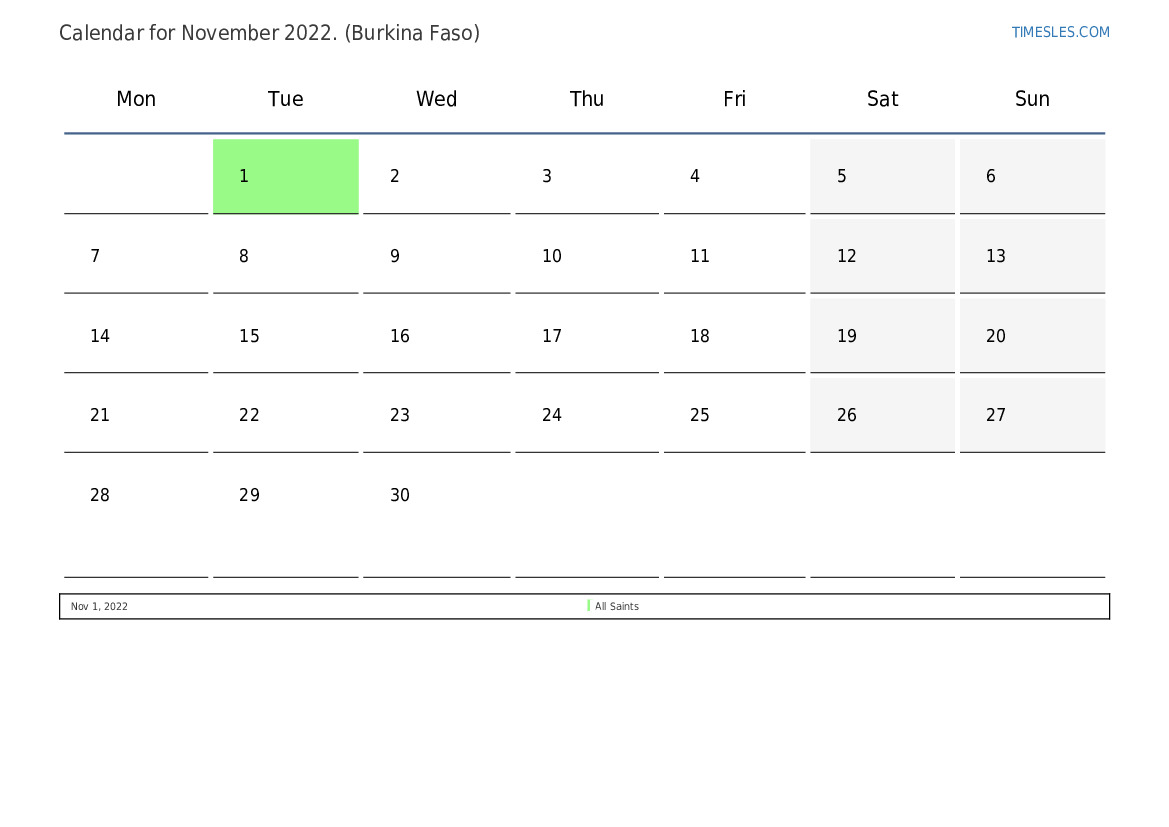1169x827 pixels.
Task: Click the green All Saints legend marker
Action: click(589, 606)
